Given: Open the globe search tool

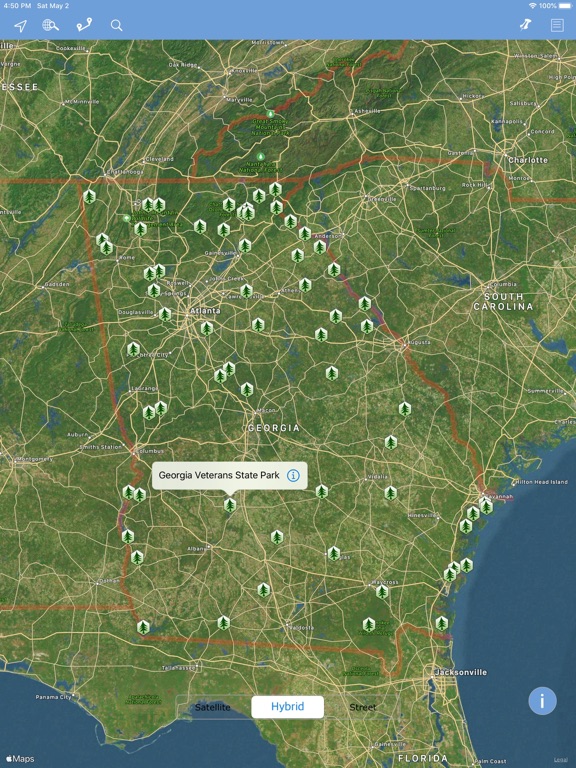Looking at the screenshot, I should pyautogui.click(x=50, y=25).
